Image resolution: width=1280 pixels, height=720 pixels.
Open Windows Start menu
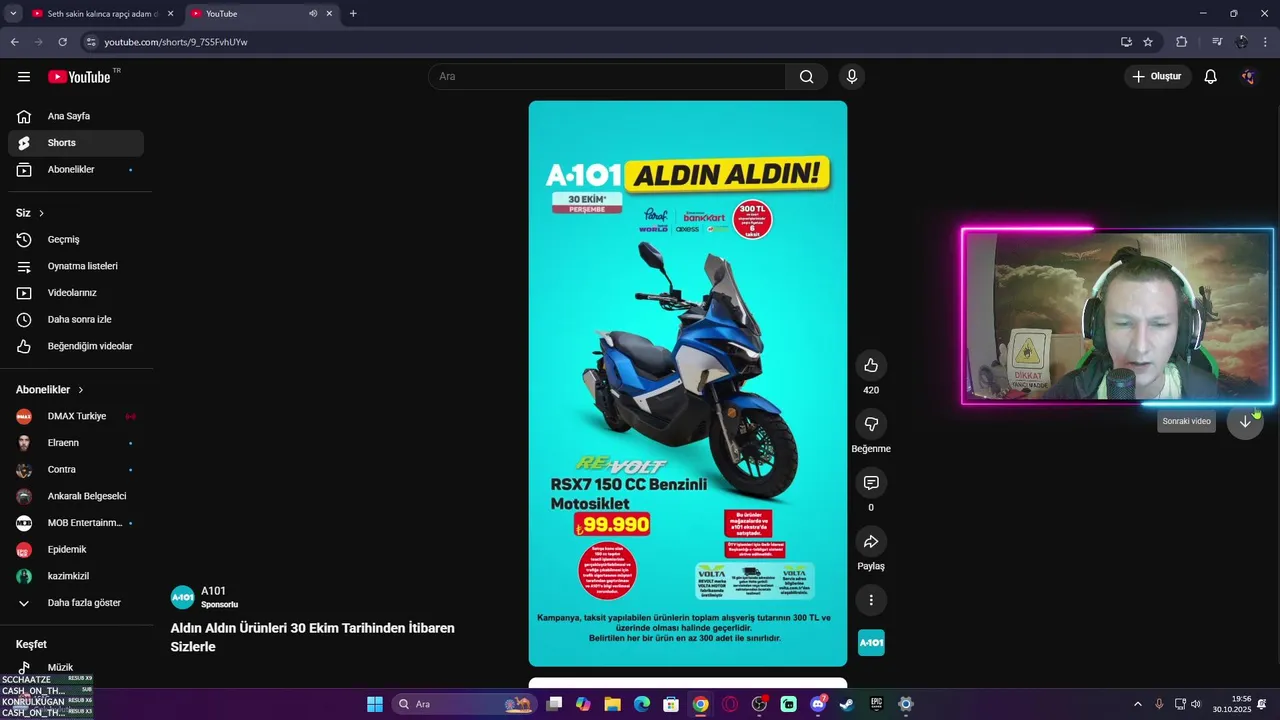tap(375, 704)
